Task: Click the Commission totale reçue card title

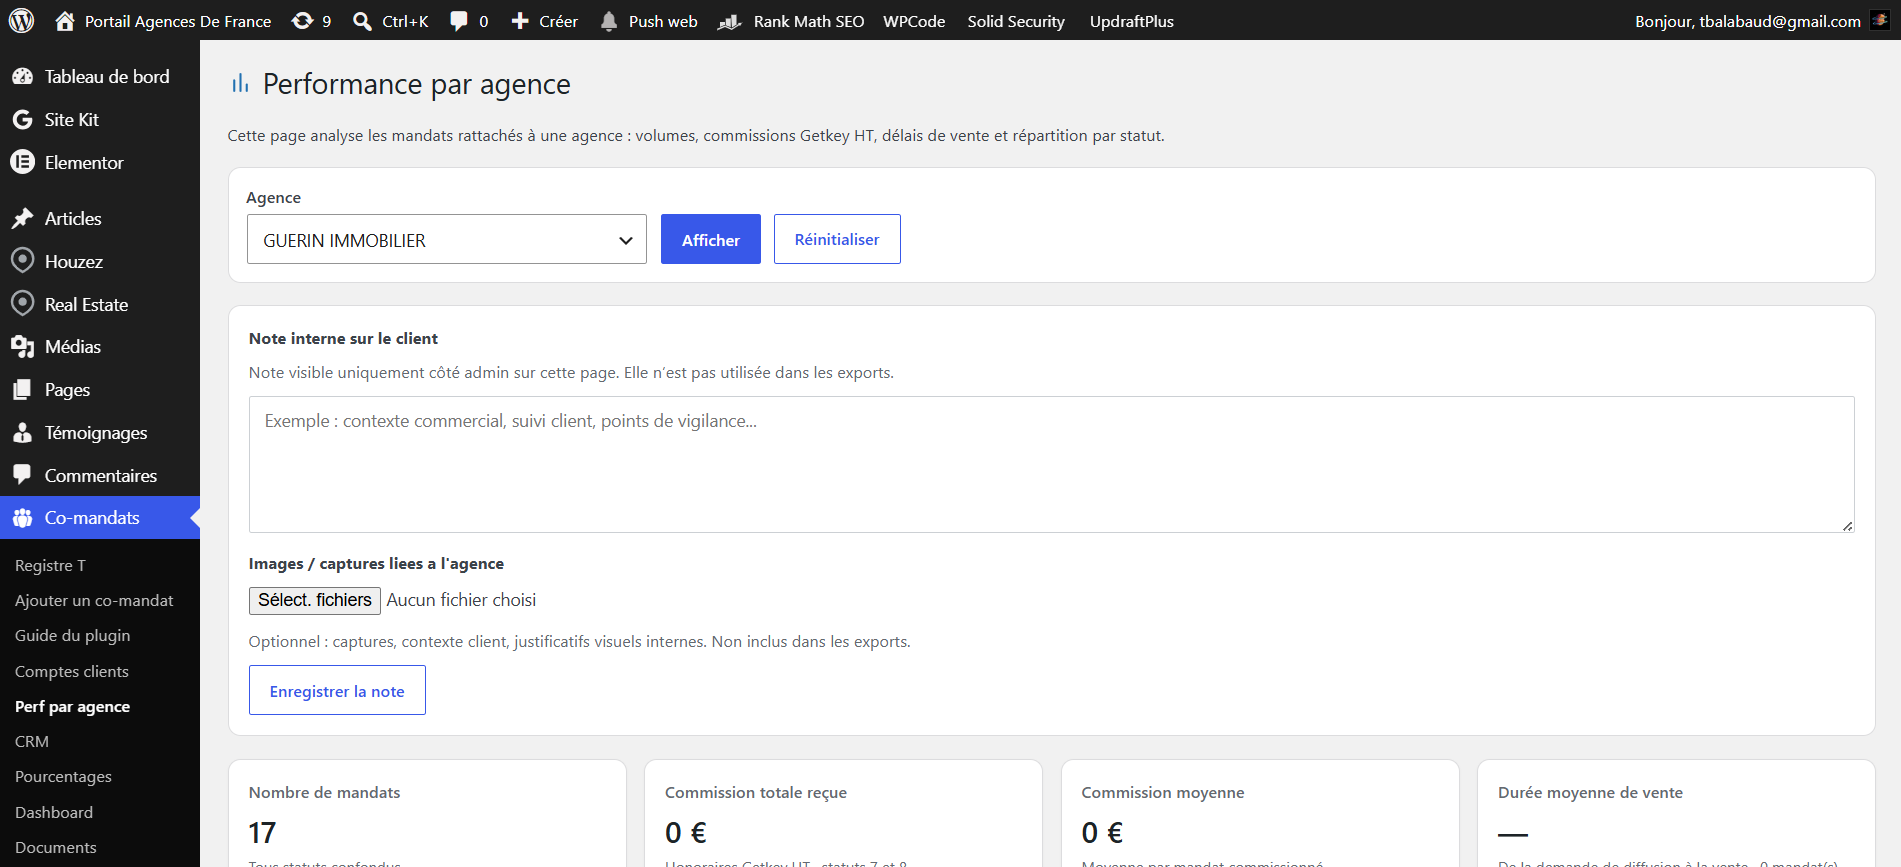Action: pyautogui.click(x=756, y=793)
